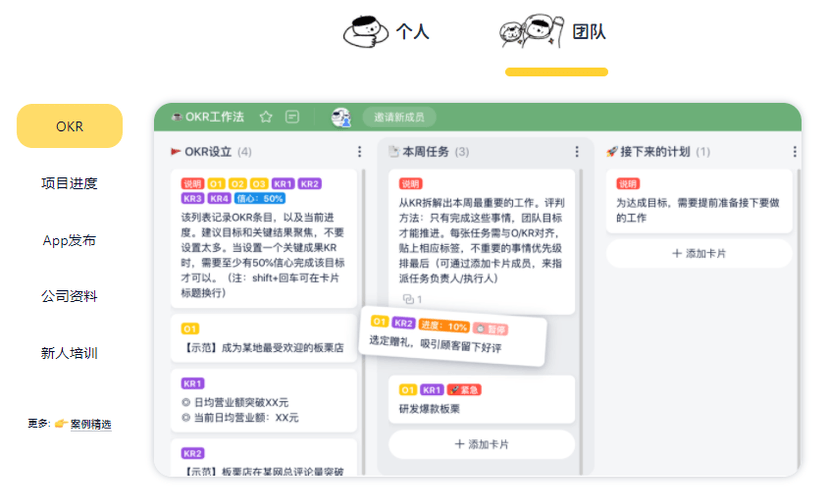The image size is (828, 503).
Task: Follow the 案例精选 link
Action: (91, 424)
